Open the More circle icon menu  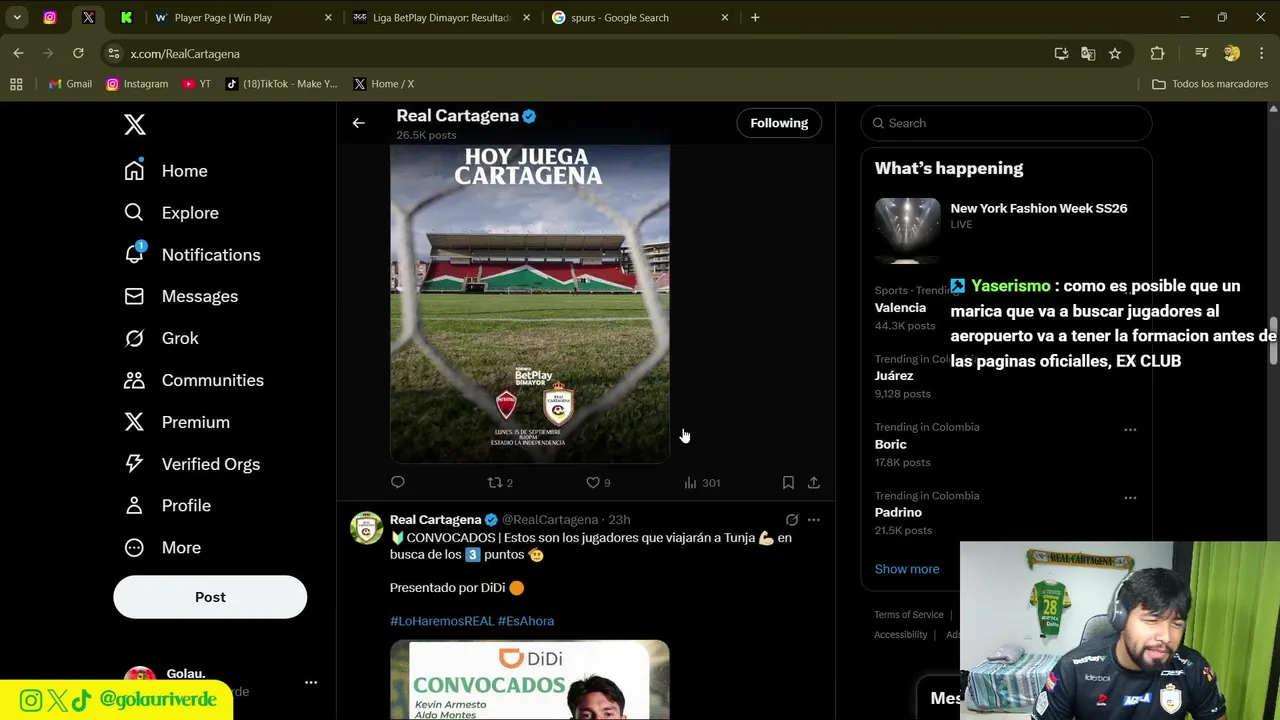134,547
